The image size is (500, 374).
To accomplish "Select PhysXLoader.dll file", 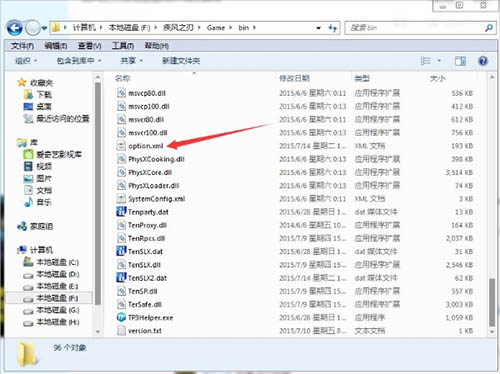I will click(154, 186).
